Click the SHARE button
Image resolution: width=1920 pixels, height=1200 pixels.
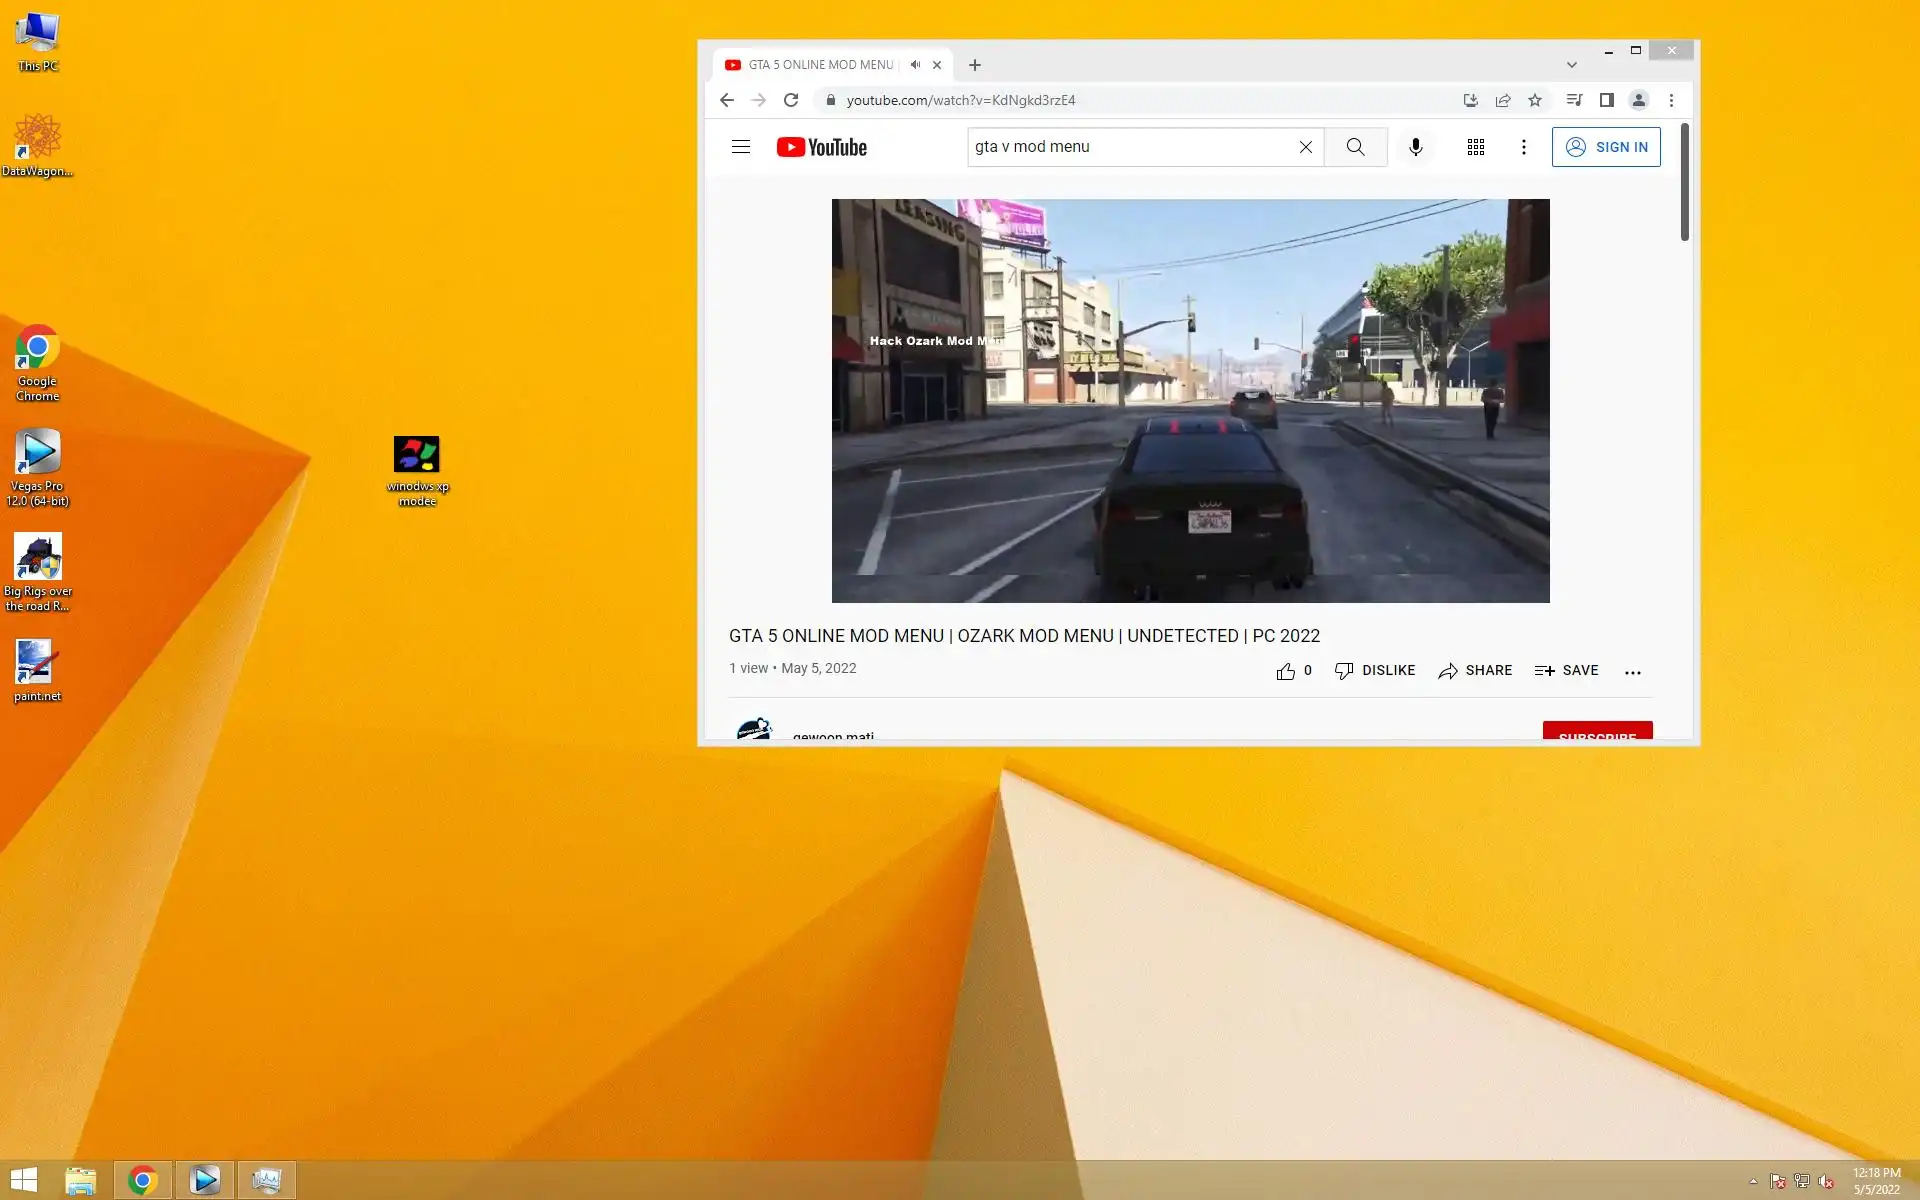(1475, 671)
